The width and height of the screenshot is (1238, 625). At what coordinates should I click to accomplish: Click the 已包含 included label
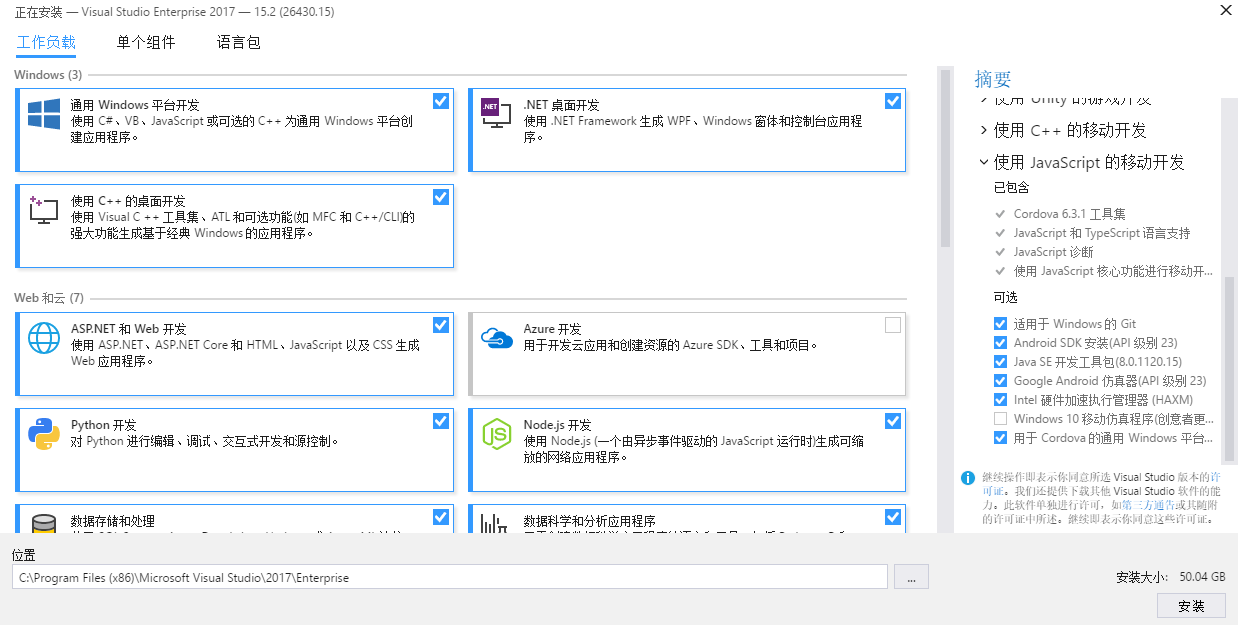point(1011,188)
